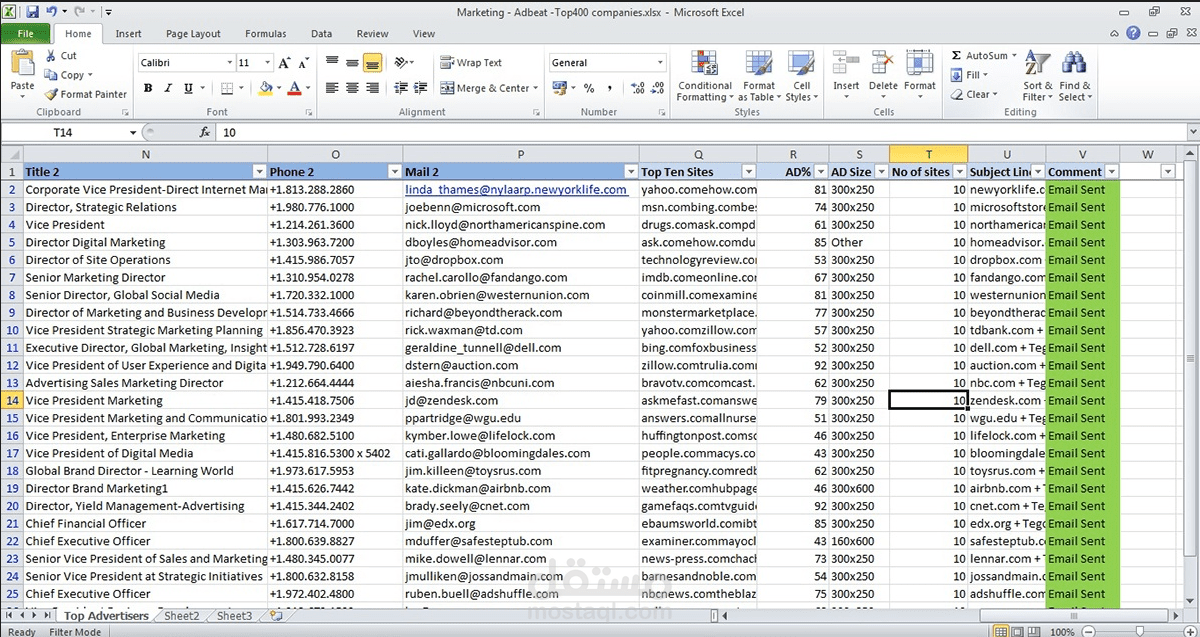
Task: Toggle Wrap Text
Action: [x=472, y=63]
